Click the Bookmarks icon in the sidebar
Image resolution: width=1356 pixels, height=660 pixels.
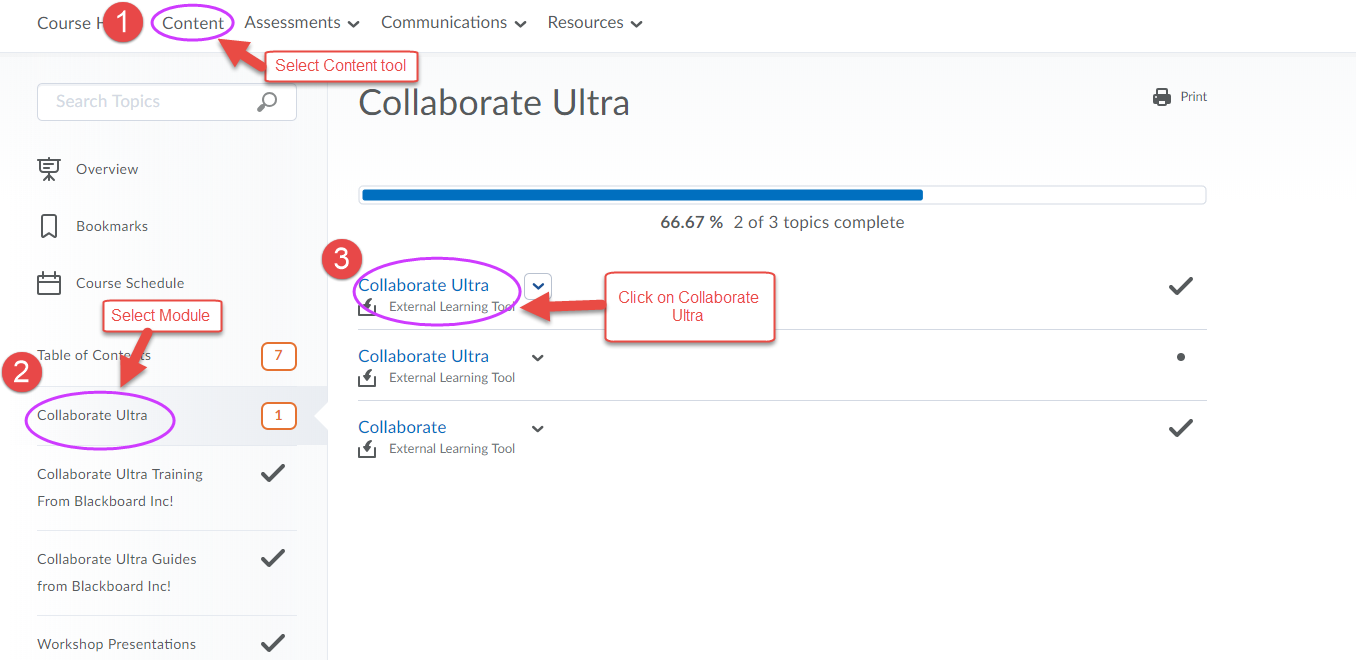click(49, 225)
